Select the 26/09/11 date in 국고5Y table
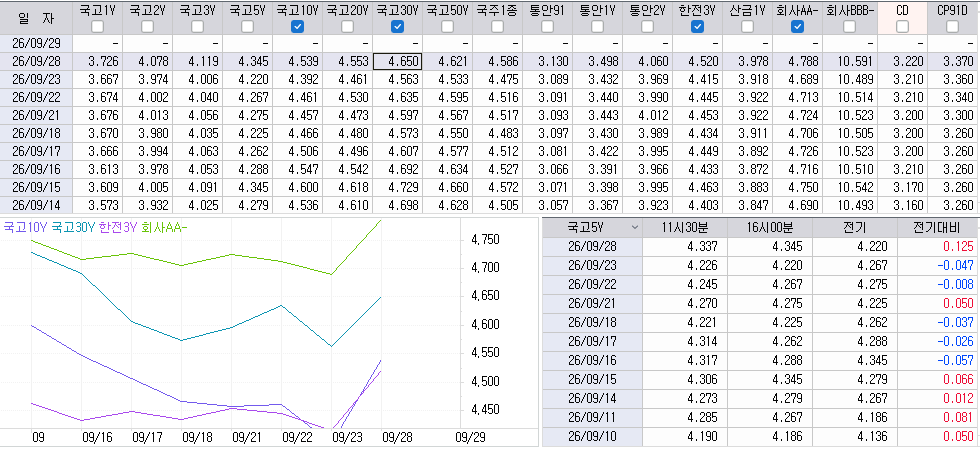Viewport: 980px width, 449px height. (591, 418)
